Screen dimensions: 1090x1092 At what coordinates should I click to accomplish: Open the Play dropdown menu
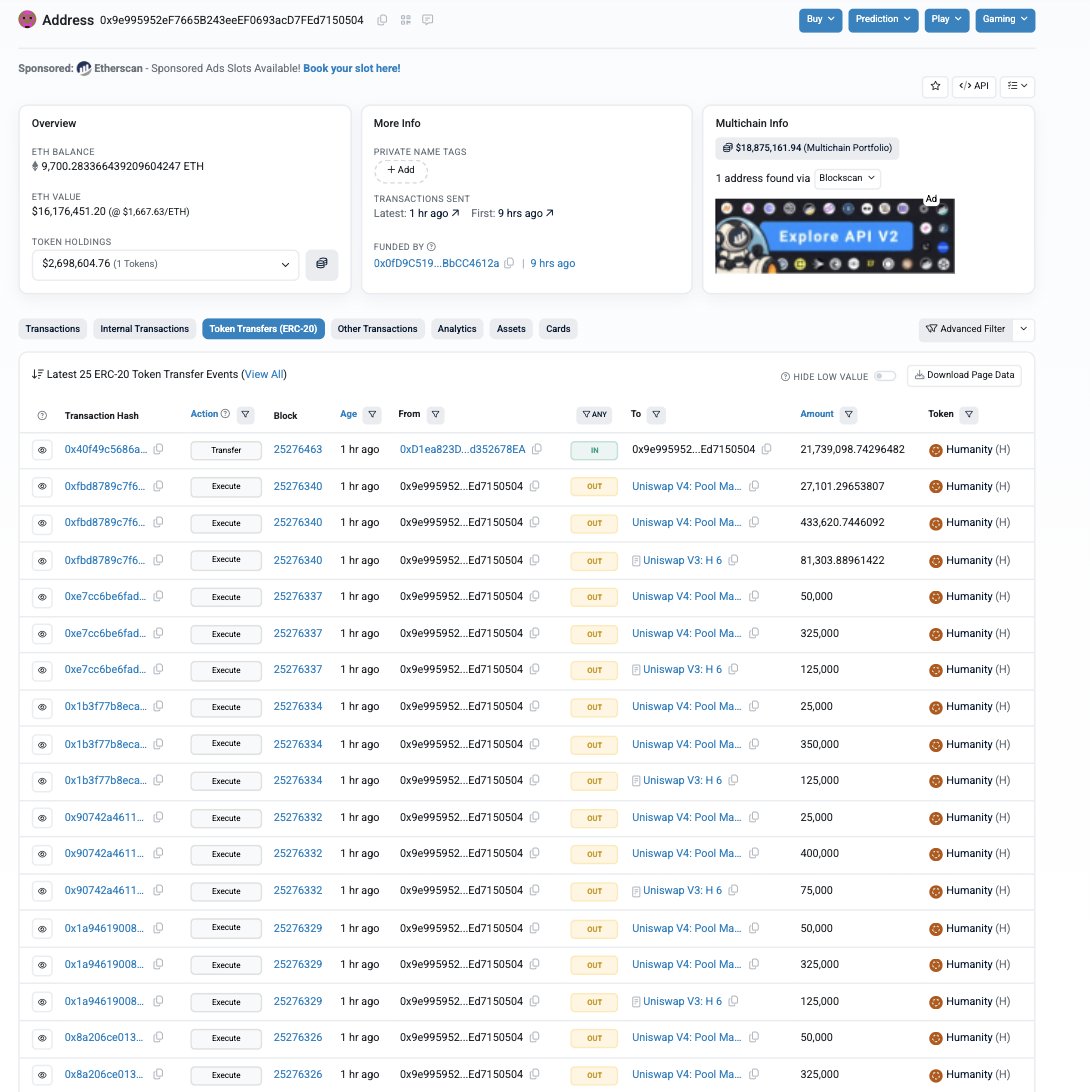coord(947,20)
